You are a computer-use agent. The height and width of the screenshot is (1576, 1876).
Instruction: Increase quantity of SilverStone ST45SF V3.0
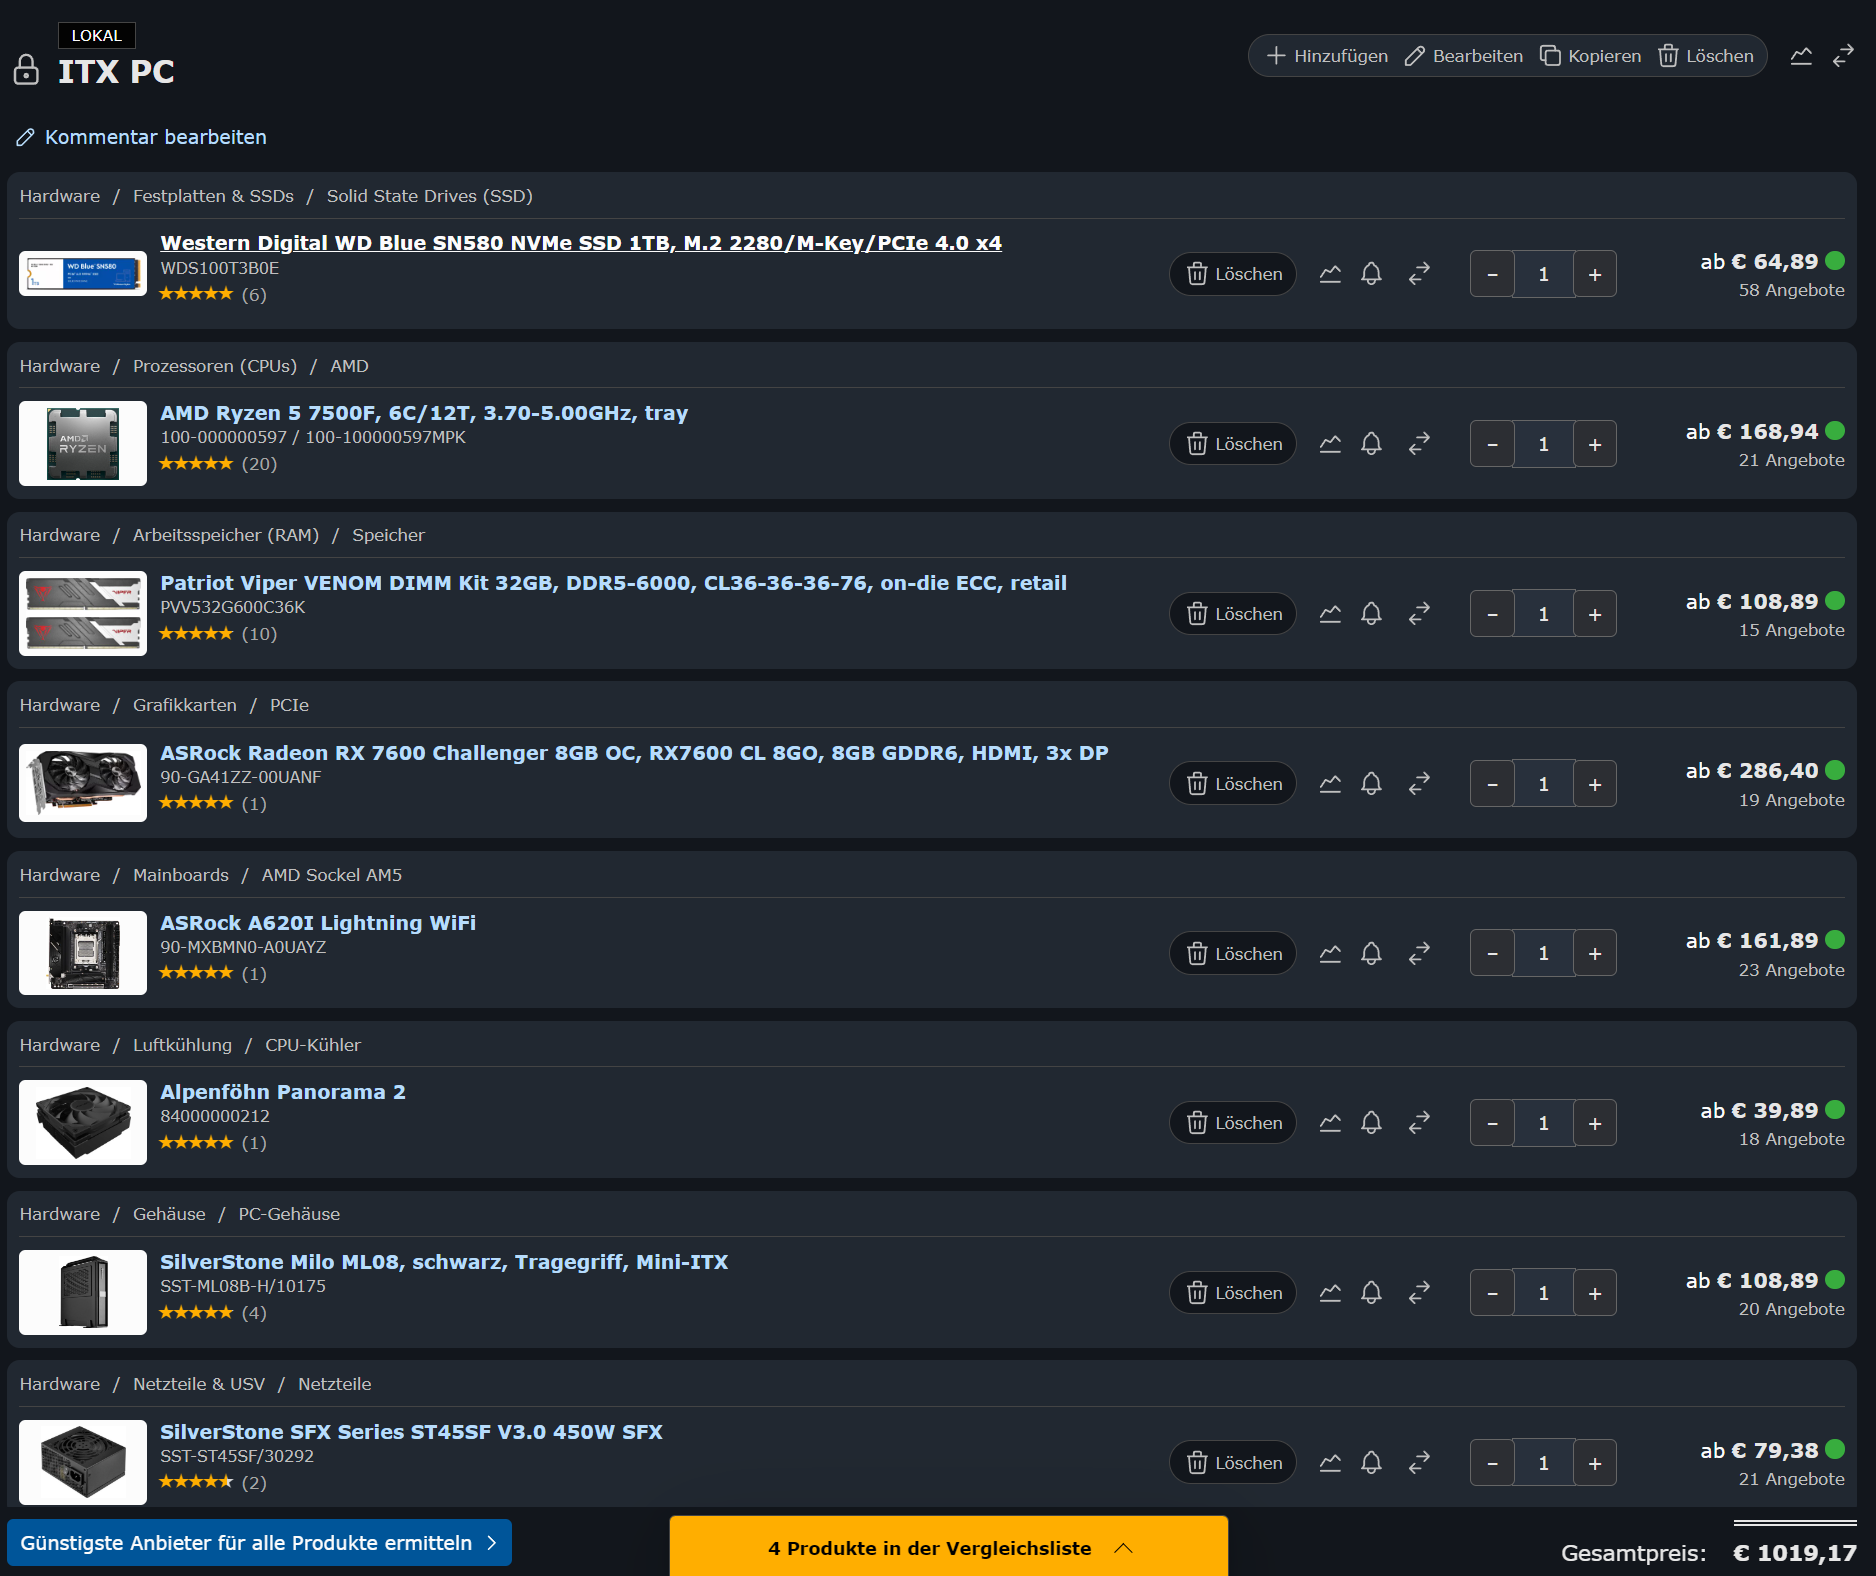[1595, 1463]
